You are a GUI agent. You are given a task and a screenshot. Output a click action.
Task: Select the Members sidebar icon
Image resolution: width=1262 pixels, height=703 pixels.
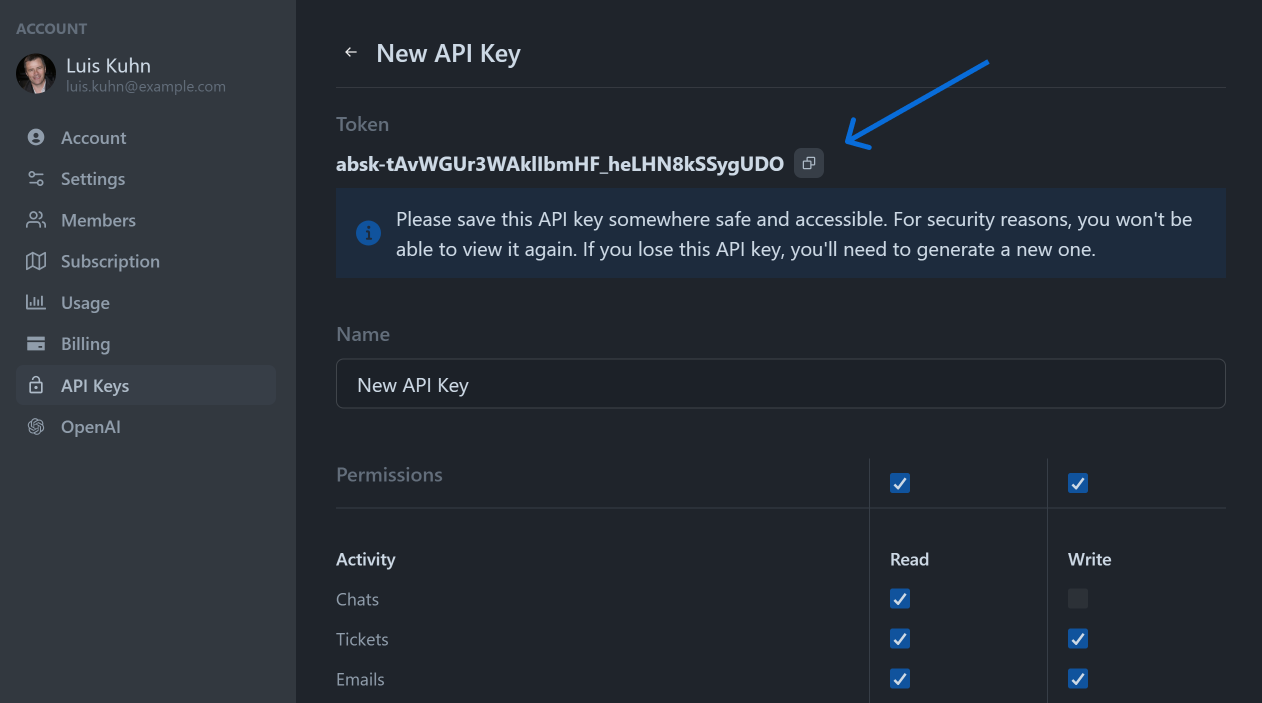pos(36,219)
